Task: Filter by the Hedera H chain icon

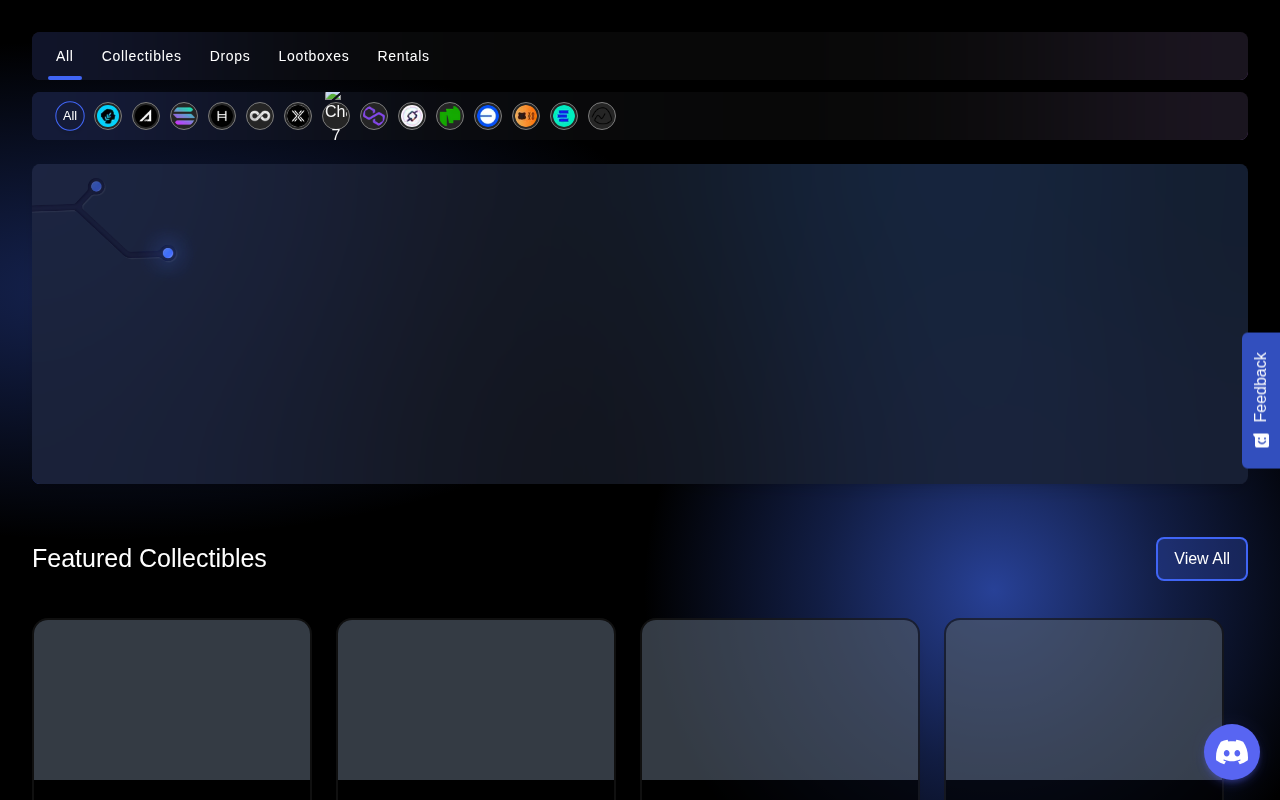Action: point(222,116)
